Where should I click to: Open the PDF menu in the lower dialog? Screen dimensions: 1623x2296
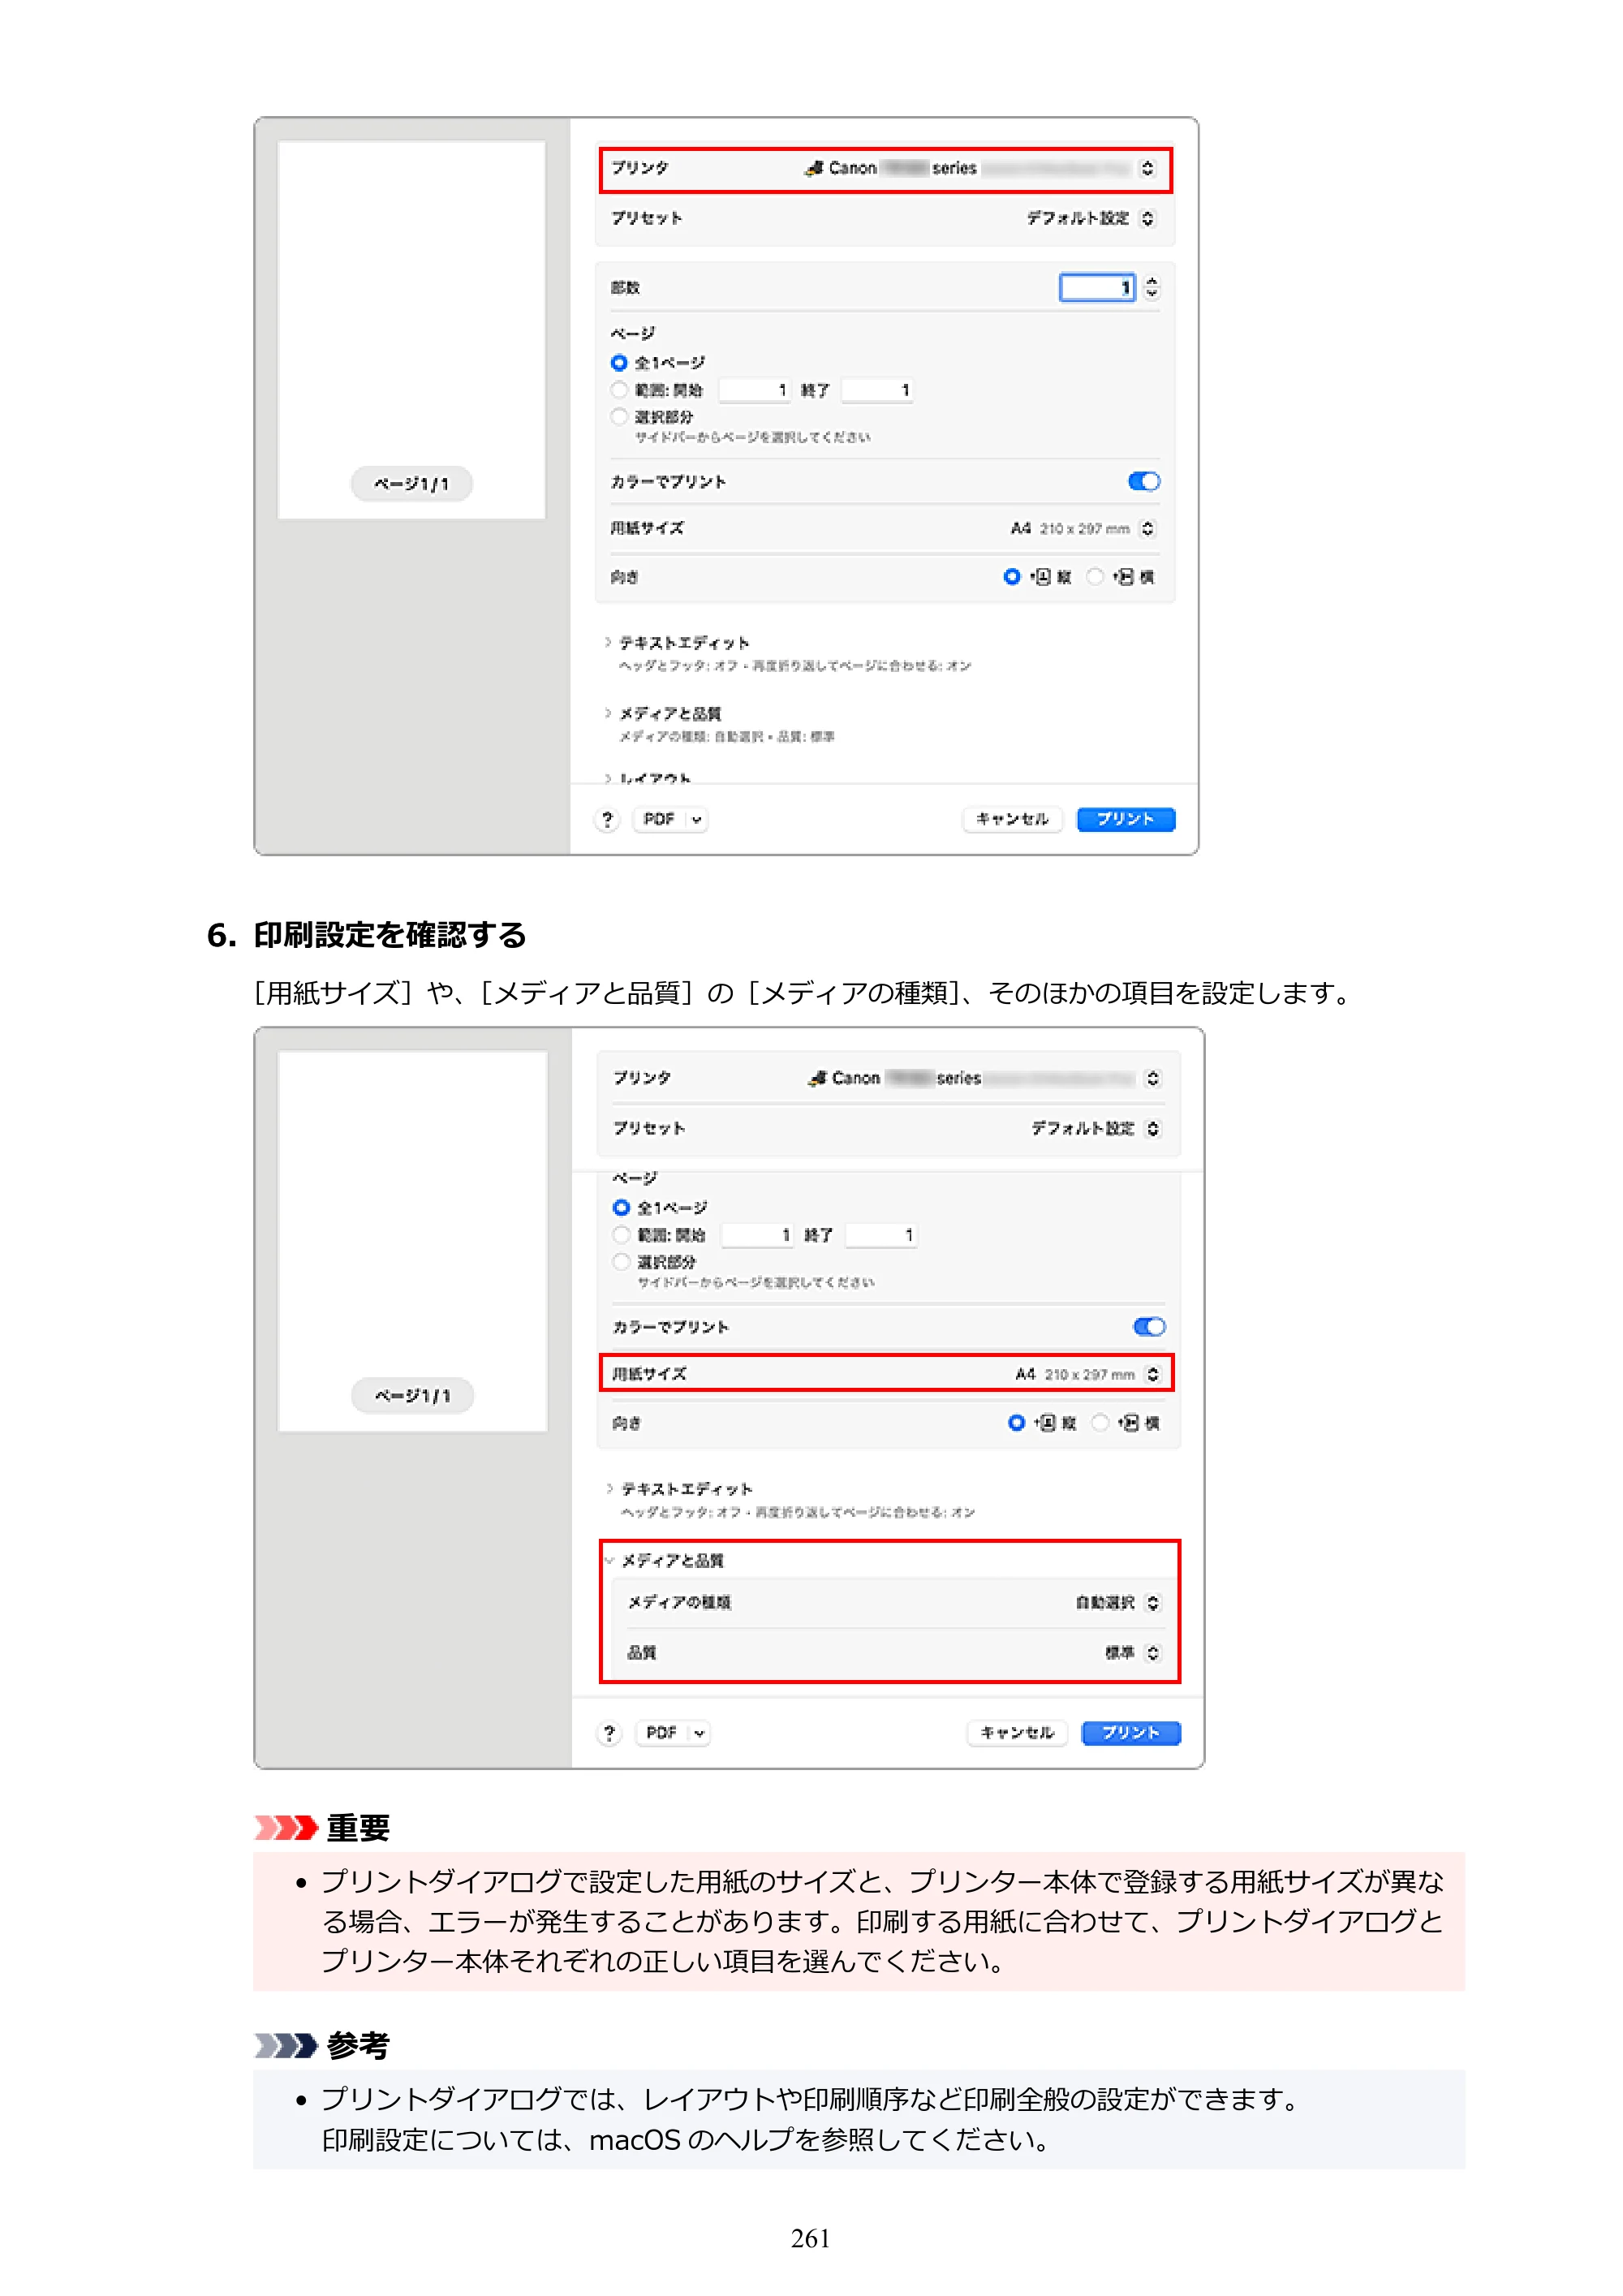674,1734
